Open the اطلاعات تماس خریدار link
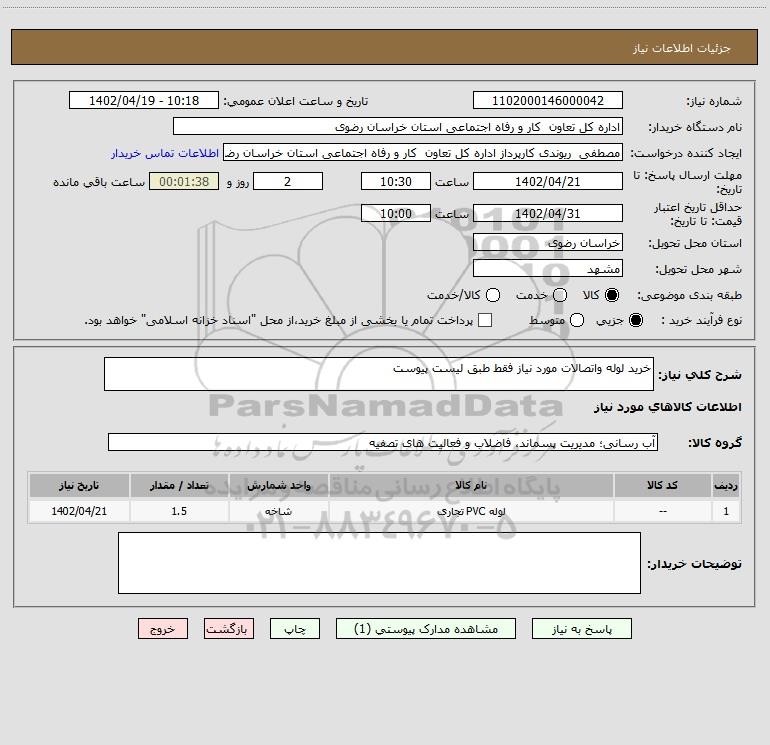This screenshot has height=745, width=770. click(x=165, y=153)
